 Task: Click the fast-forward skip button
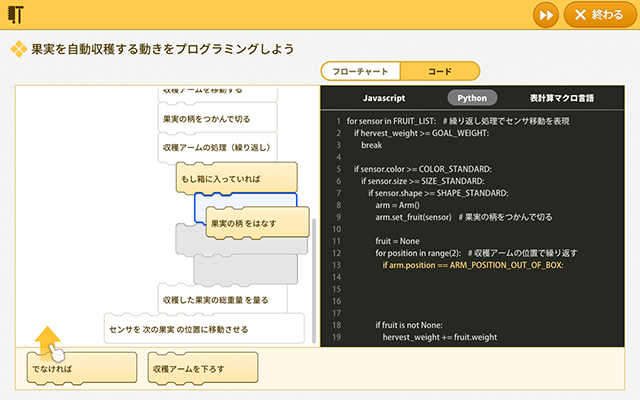(x=544, y=15)
